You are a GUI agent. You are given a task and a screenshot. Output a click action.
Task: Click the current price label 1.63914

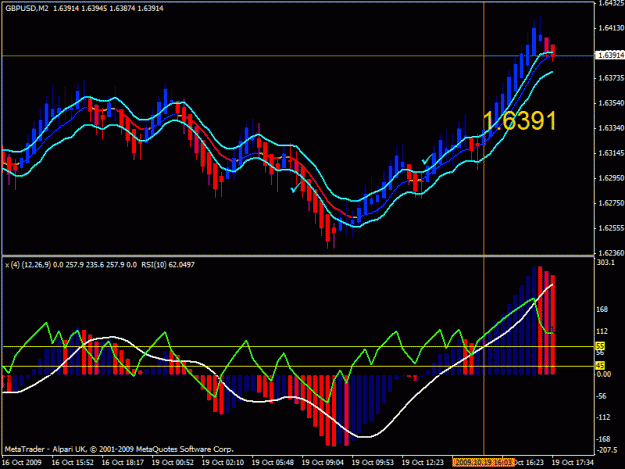point(610,55)
